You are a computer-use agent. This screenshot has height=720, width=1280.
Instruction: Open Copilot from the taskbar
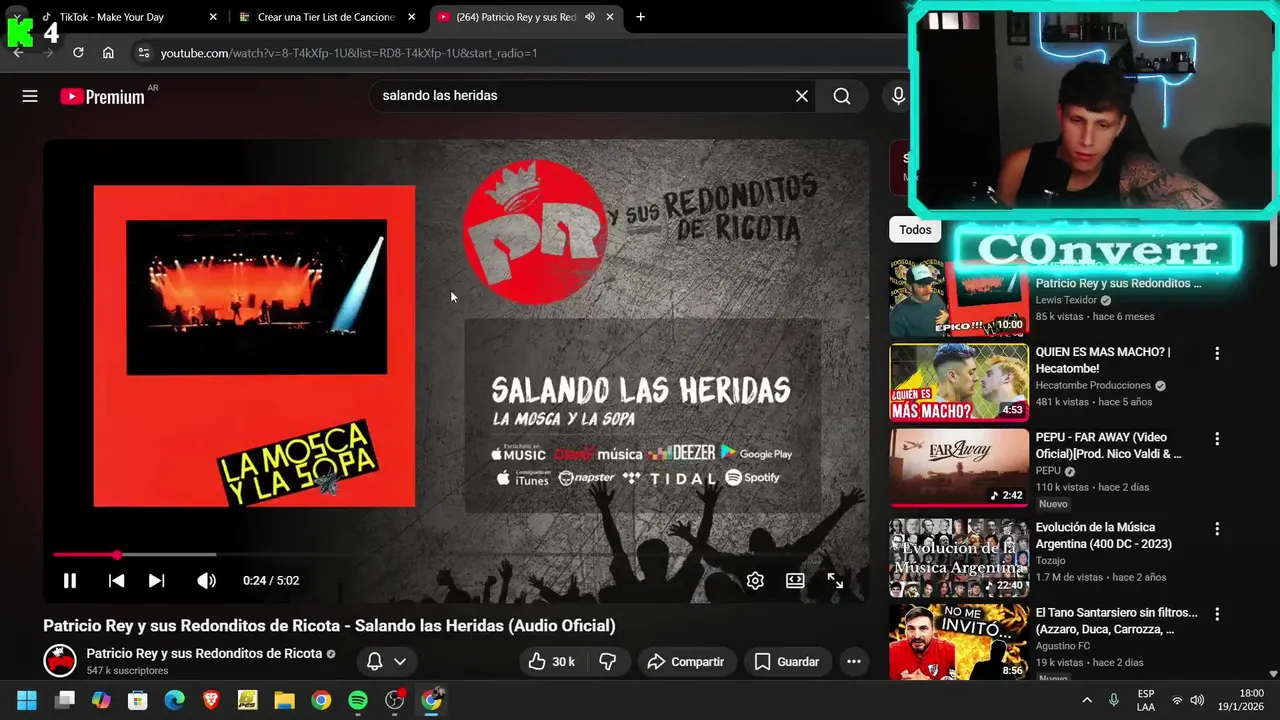tap(101, 701)
